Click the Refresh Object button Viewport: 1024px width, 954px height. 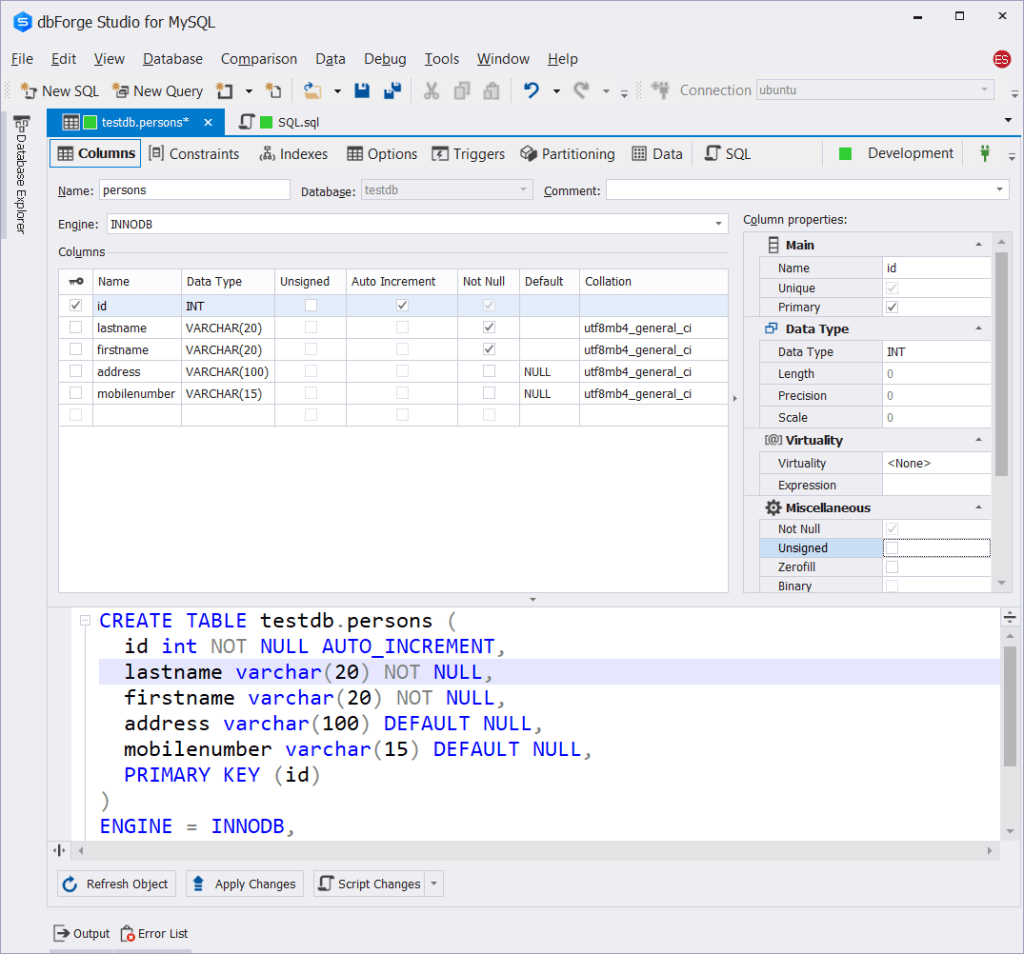115,884
